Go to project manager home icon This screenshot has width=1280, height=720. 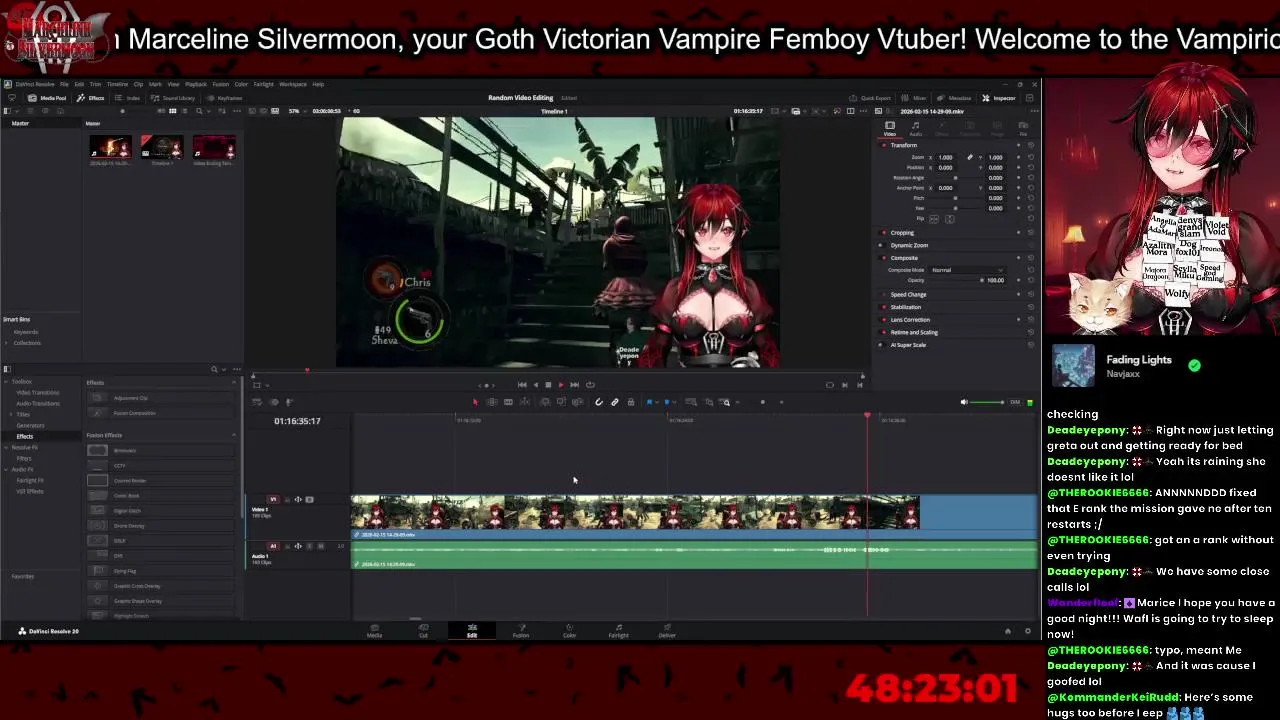click(1007, 631)
